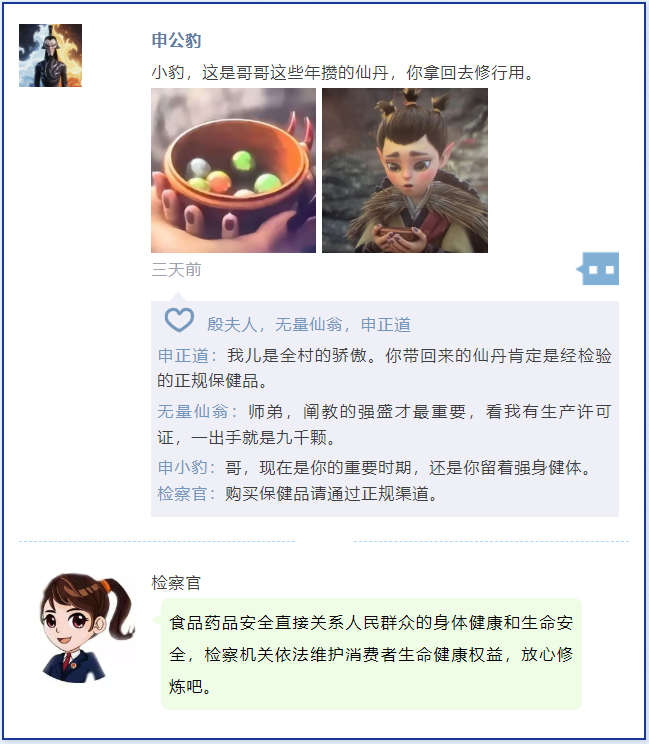Viewport: 649px width, 744px height.
Task: Click commenter name 申正道 in comments
Action: click(183, 355)
